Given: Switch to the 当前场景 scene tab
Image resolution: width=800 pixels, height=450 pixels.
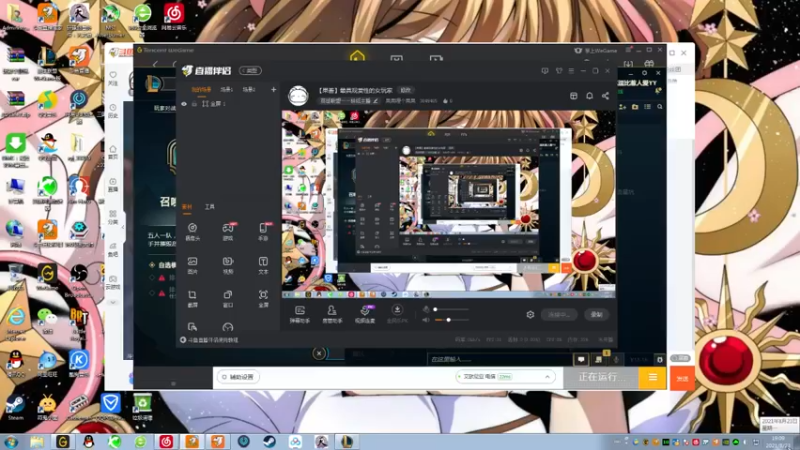Looking at the screenshot, I should click(201, 90).
